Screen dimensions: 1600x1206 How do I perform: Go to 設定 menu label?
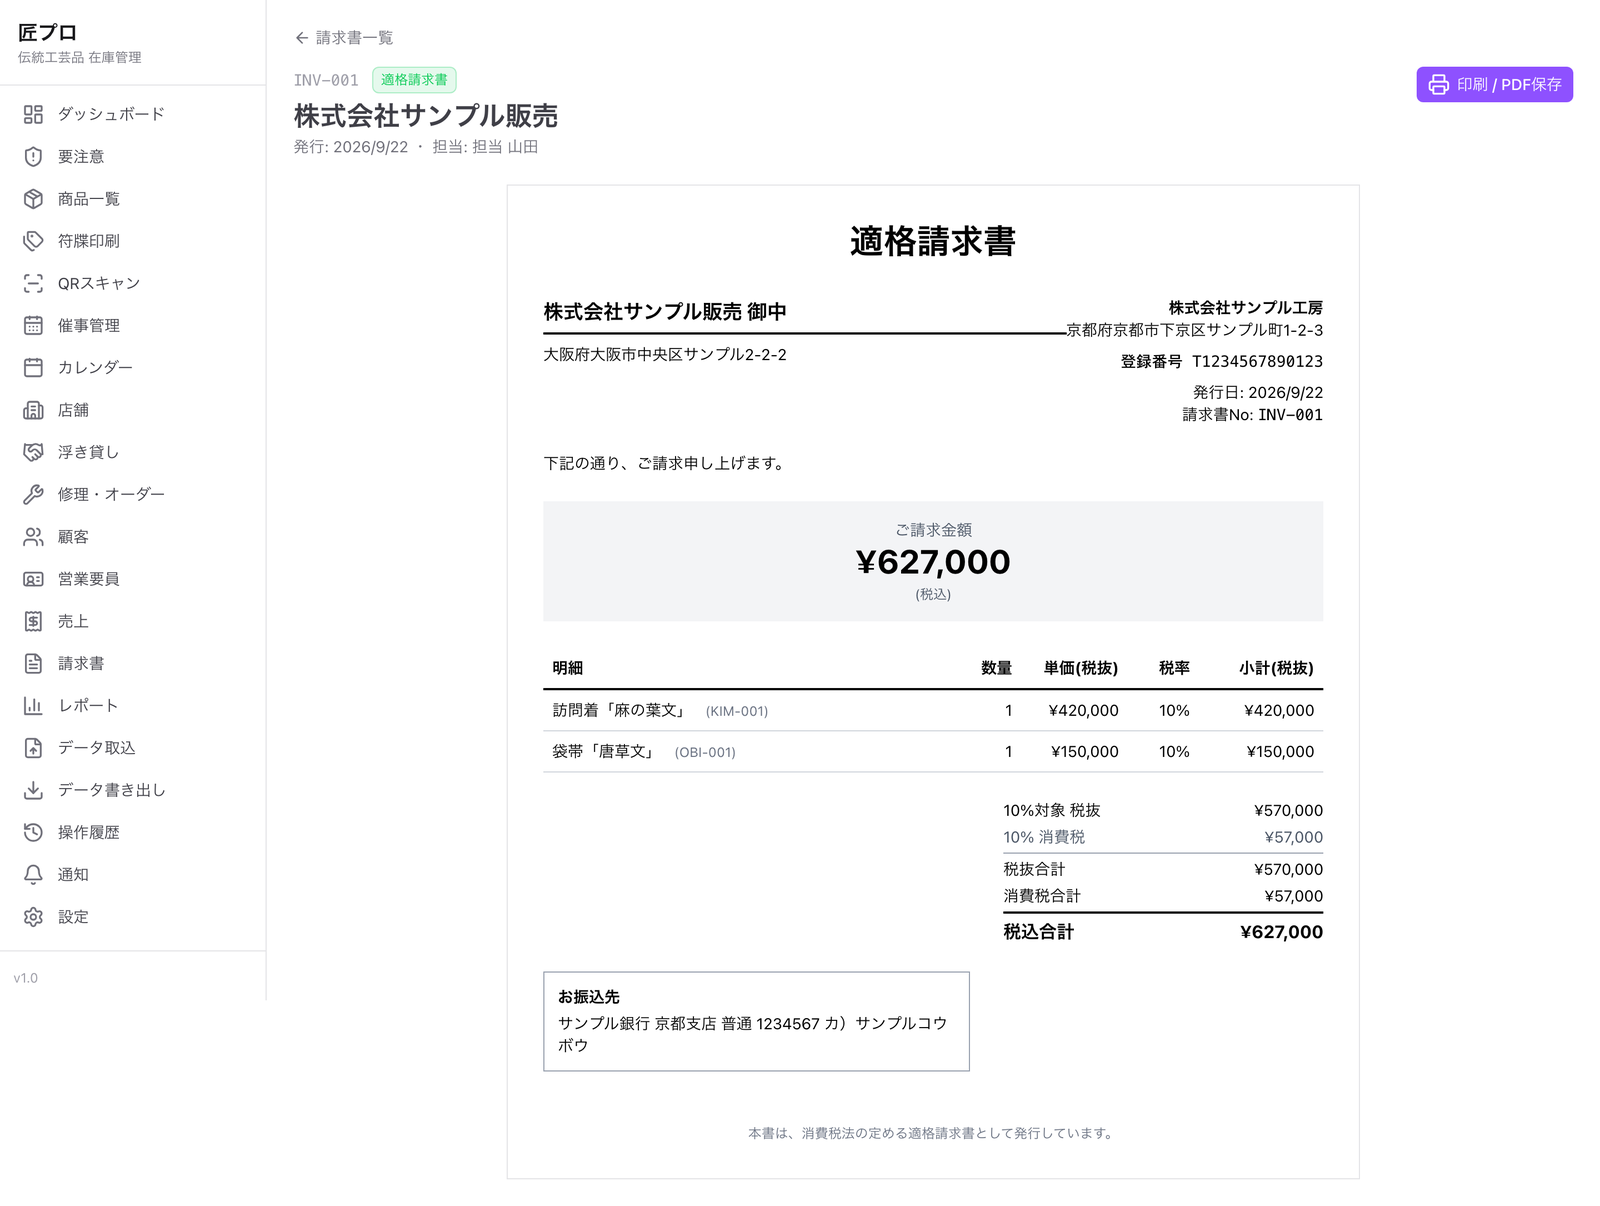coord(73,917)
